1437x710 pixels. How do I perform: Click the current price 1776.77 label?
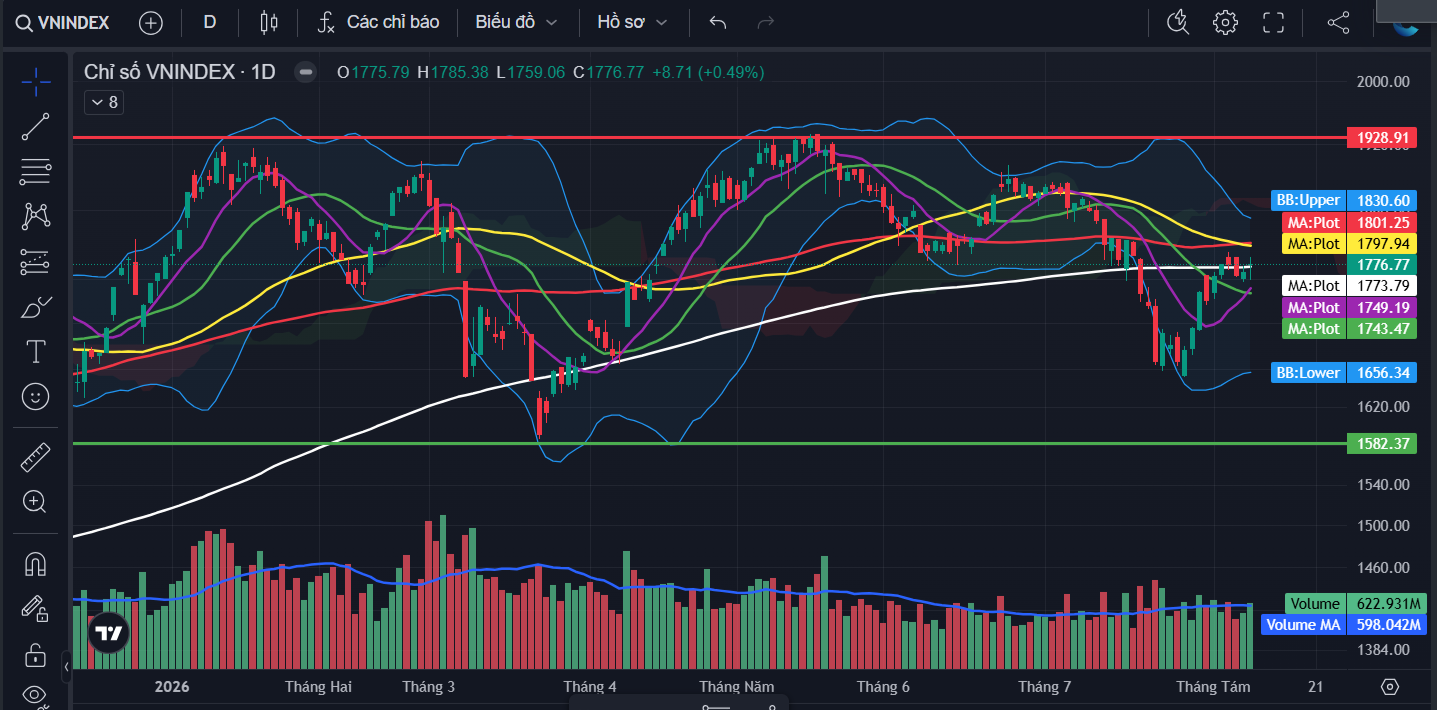tap(1382, 264)
